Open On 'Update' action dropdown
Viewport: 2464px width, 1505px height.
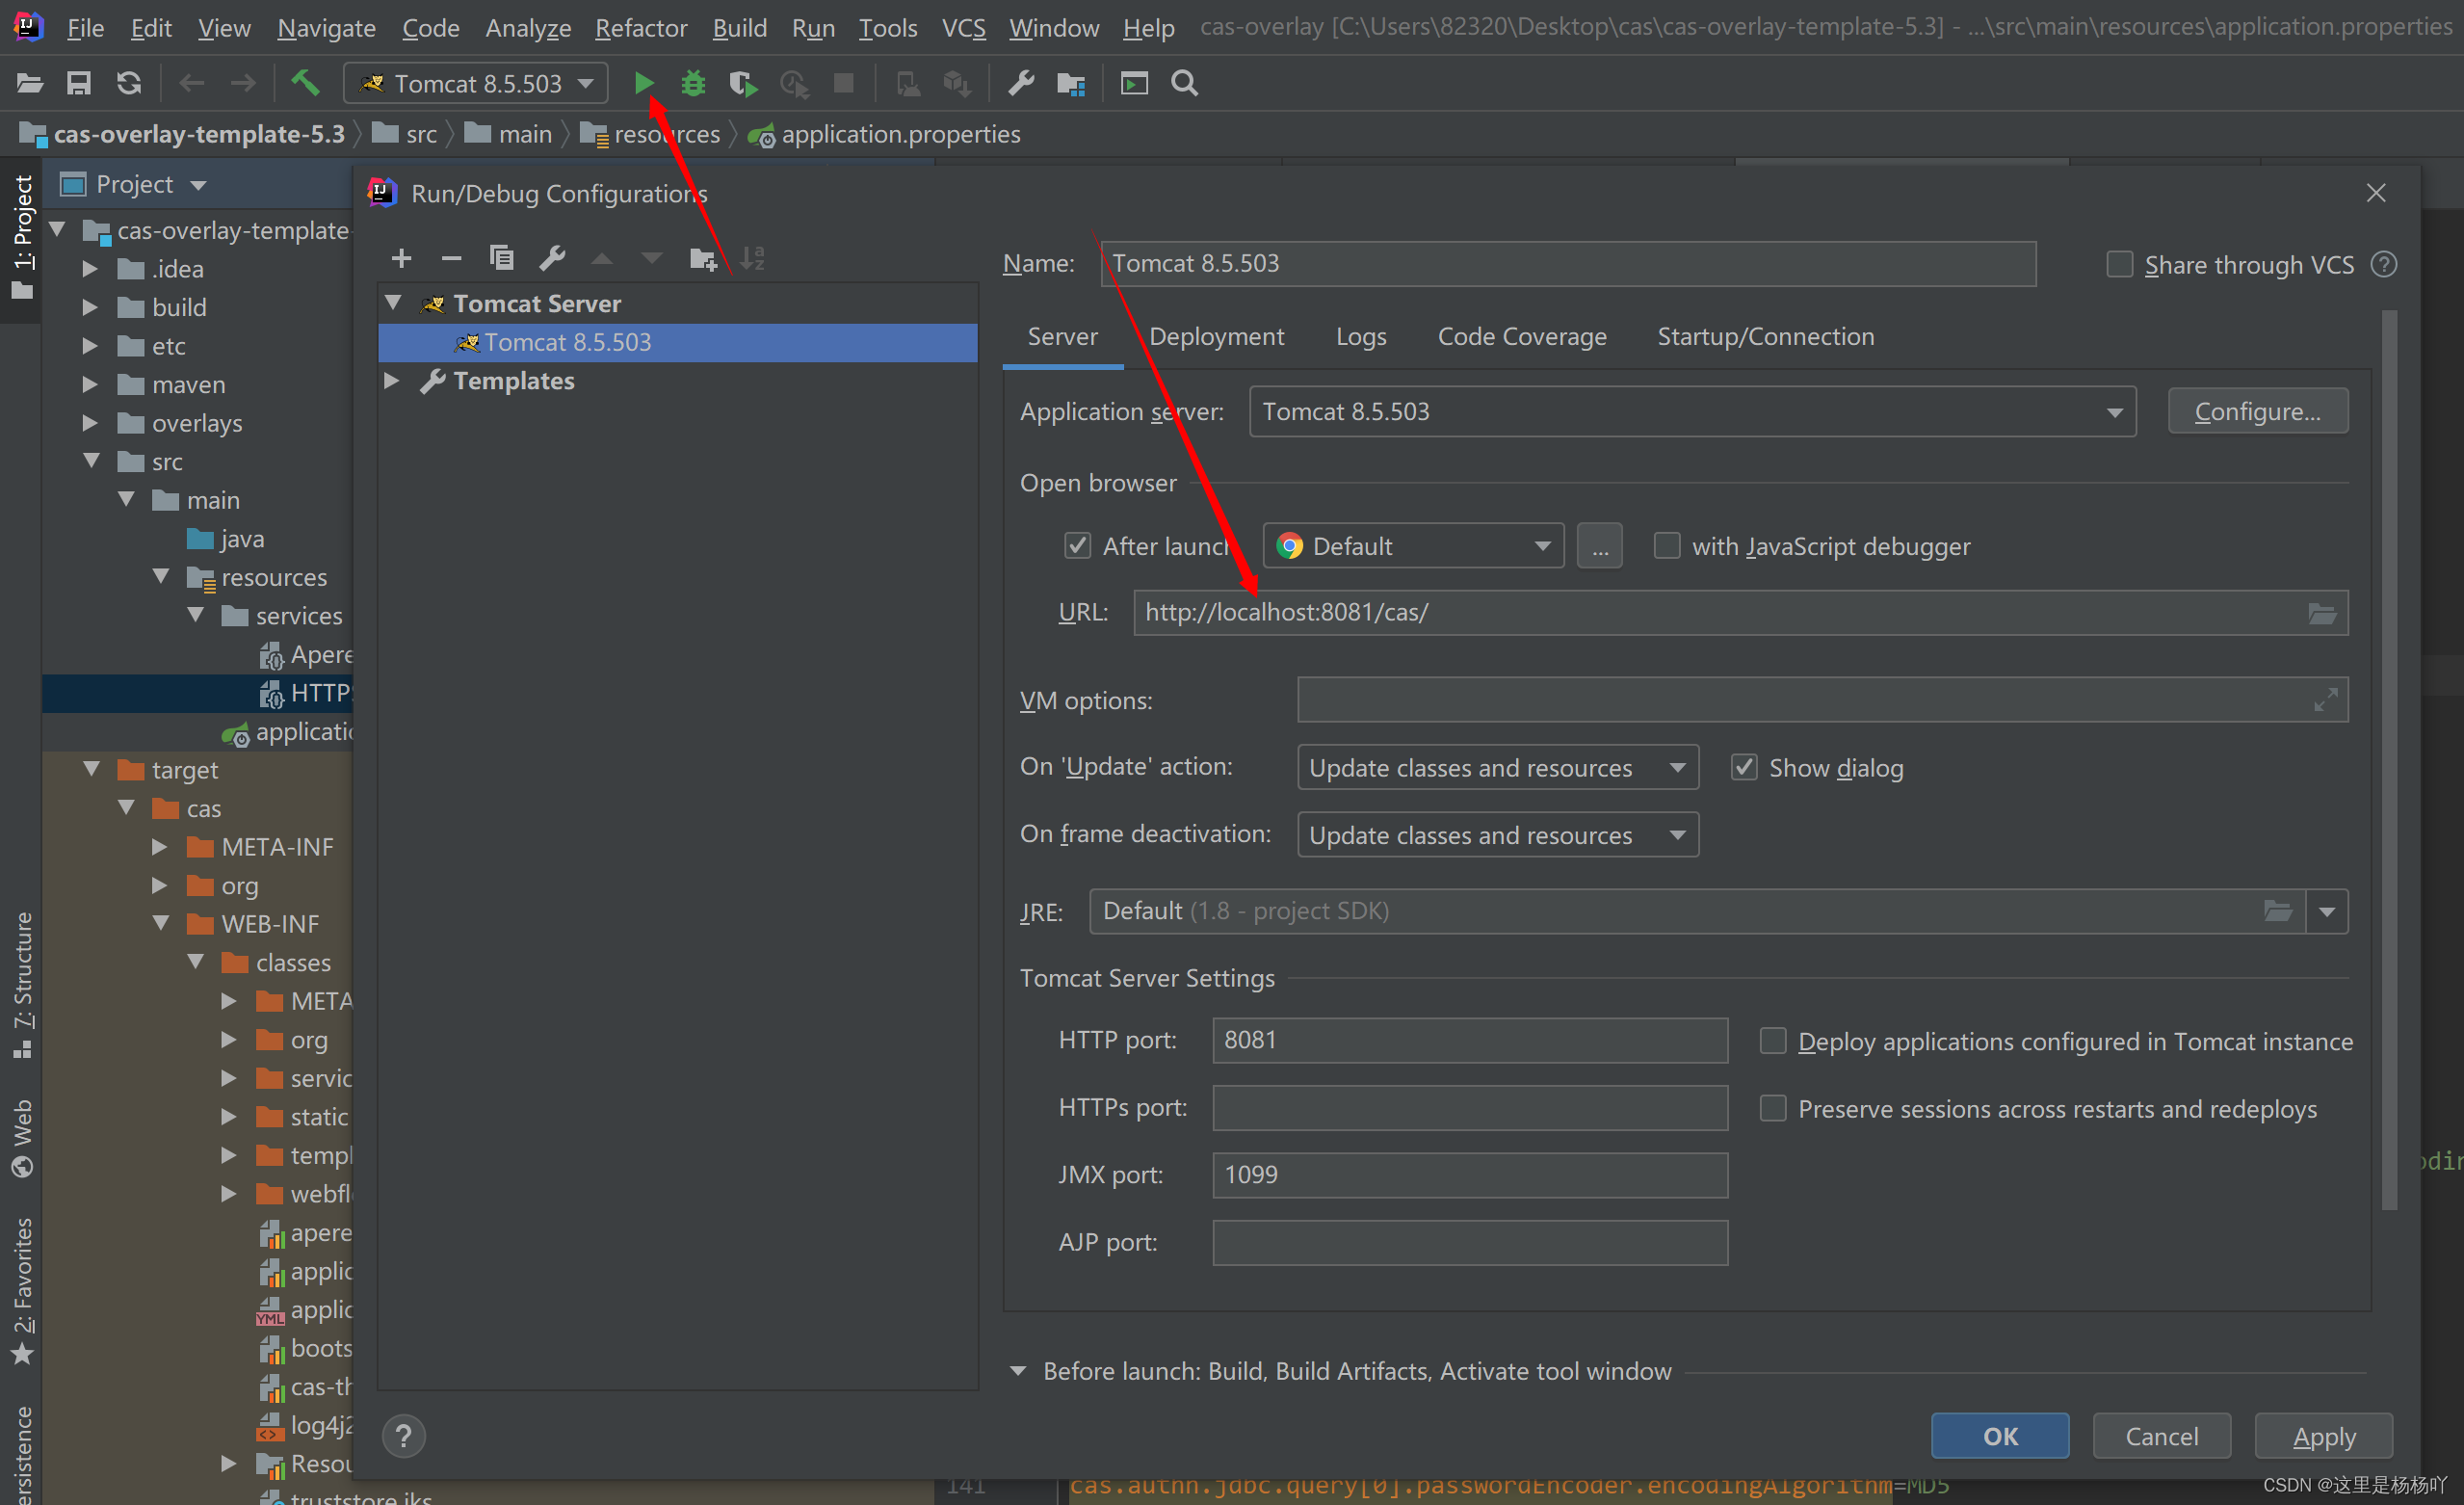coord(1497,768)
